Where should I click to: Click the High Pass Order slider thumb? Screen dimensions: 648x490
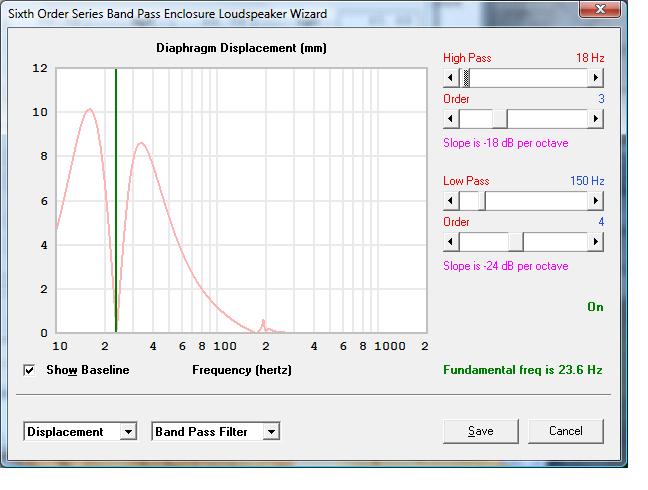click(500, 119)
